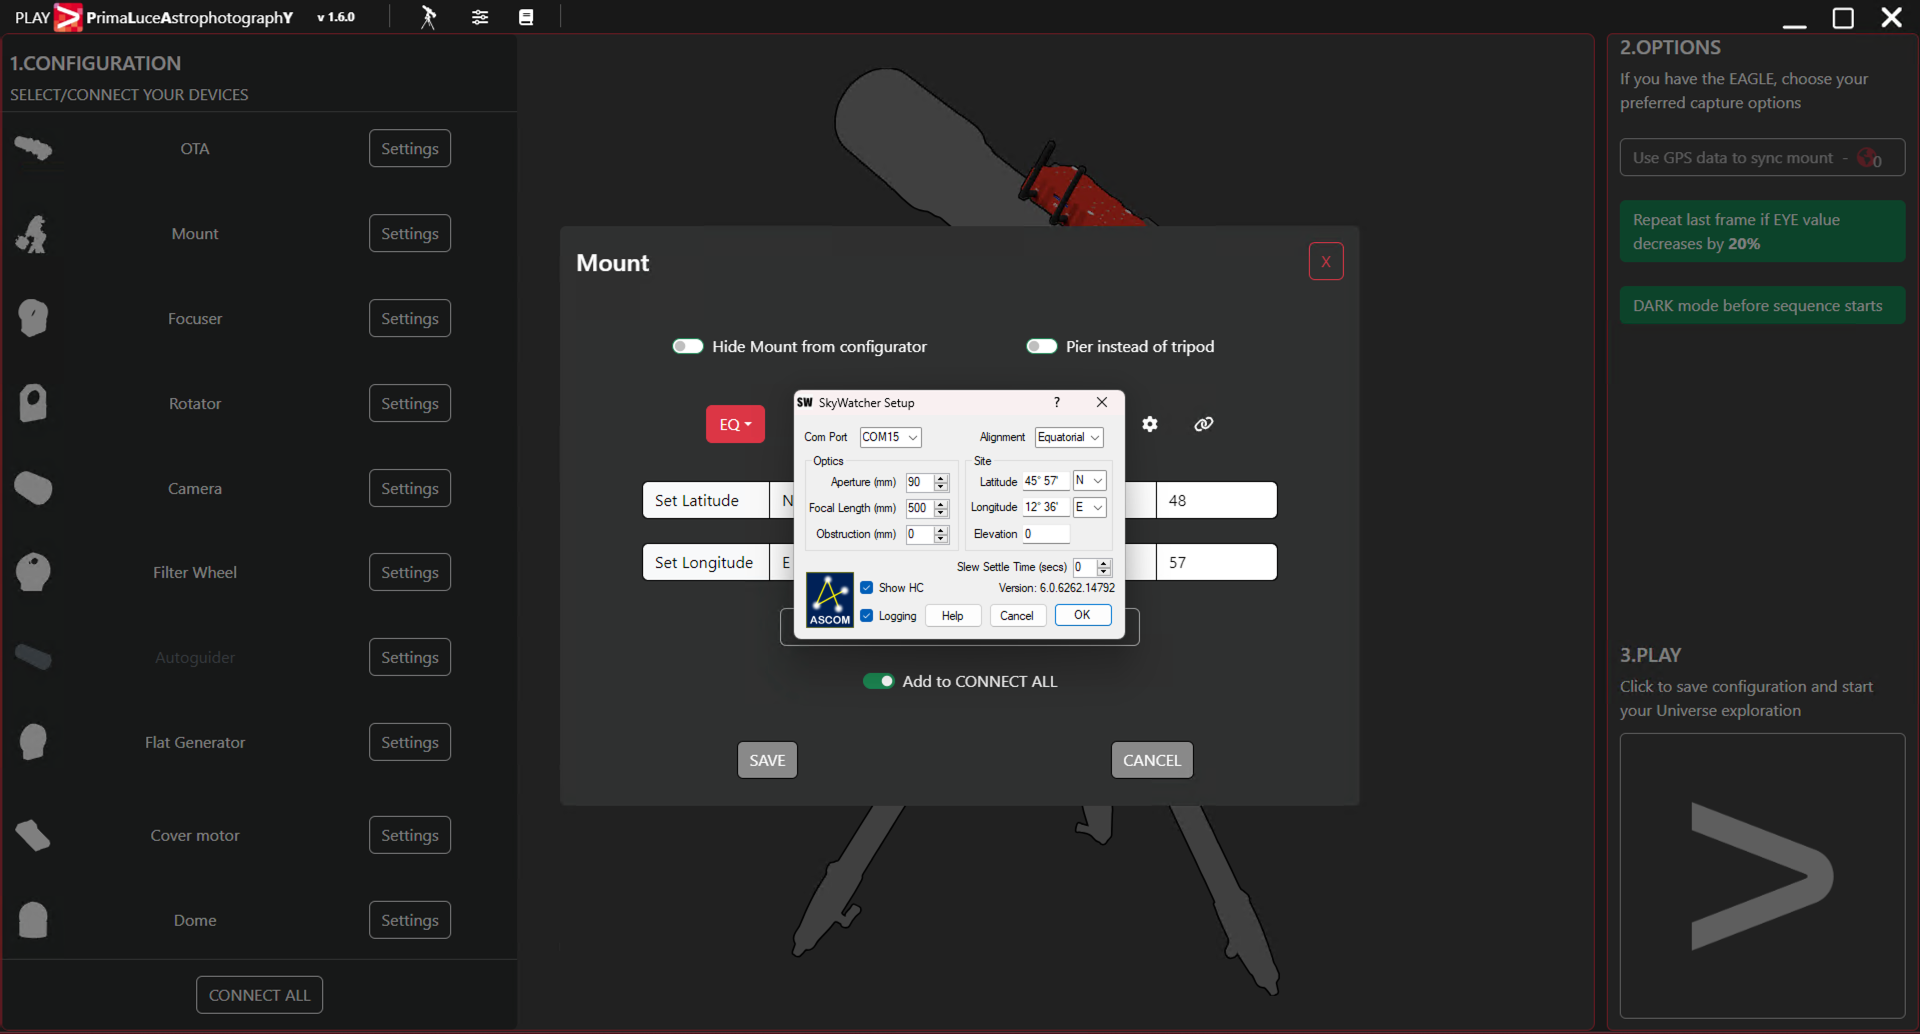Click the Rotator device icon

33,403
